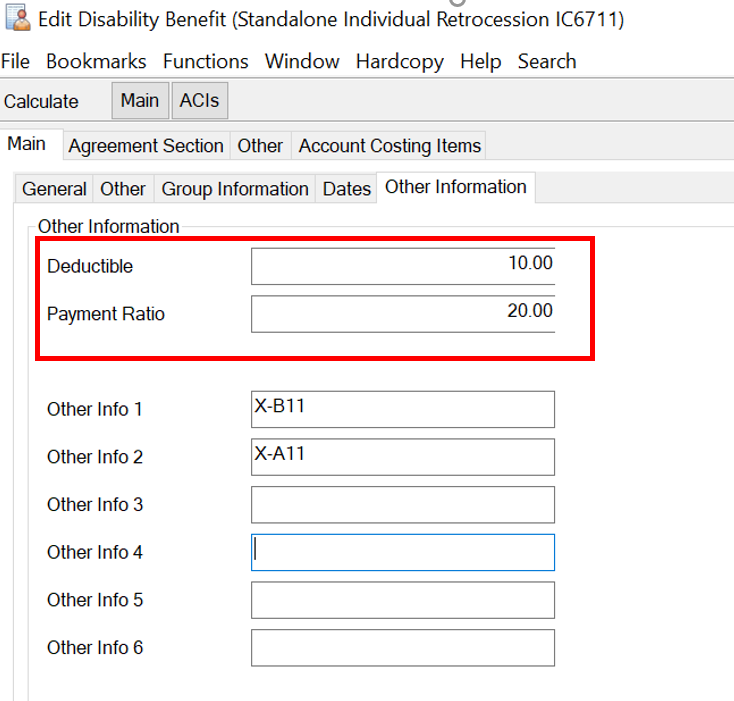
Task: Open the File menu
Action: click(15, 61)
